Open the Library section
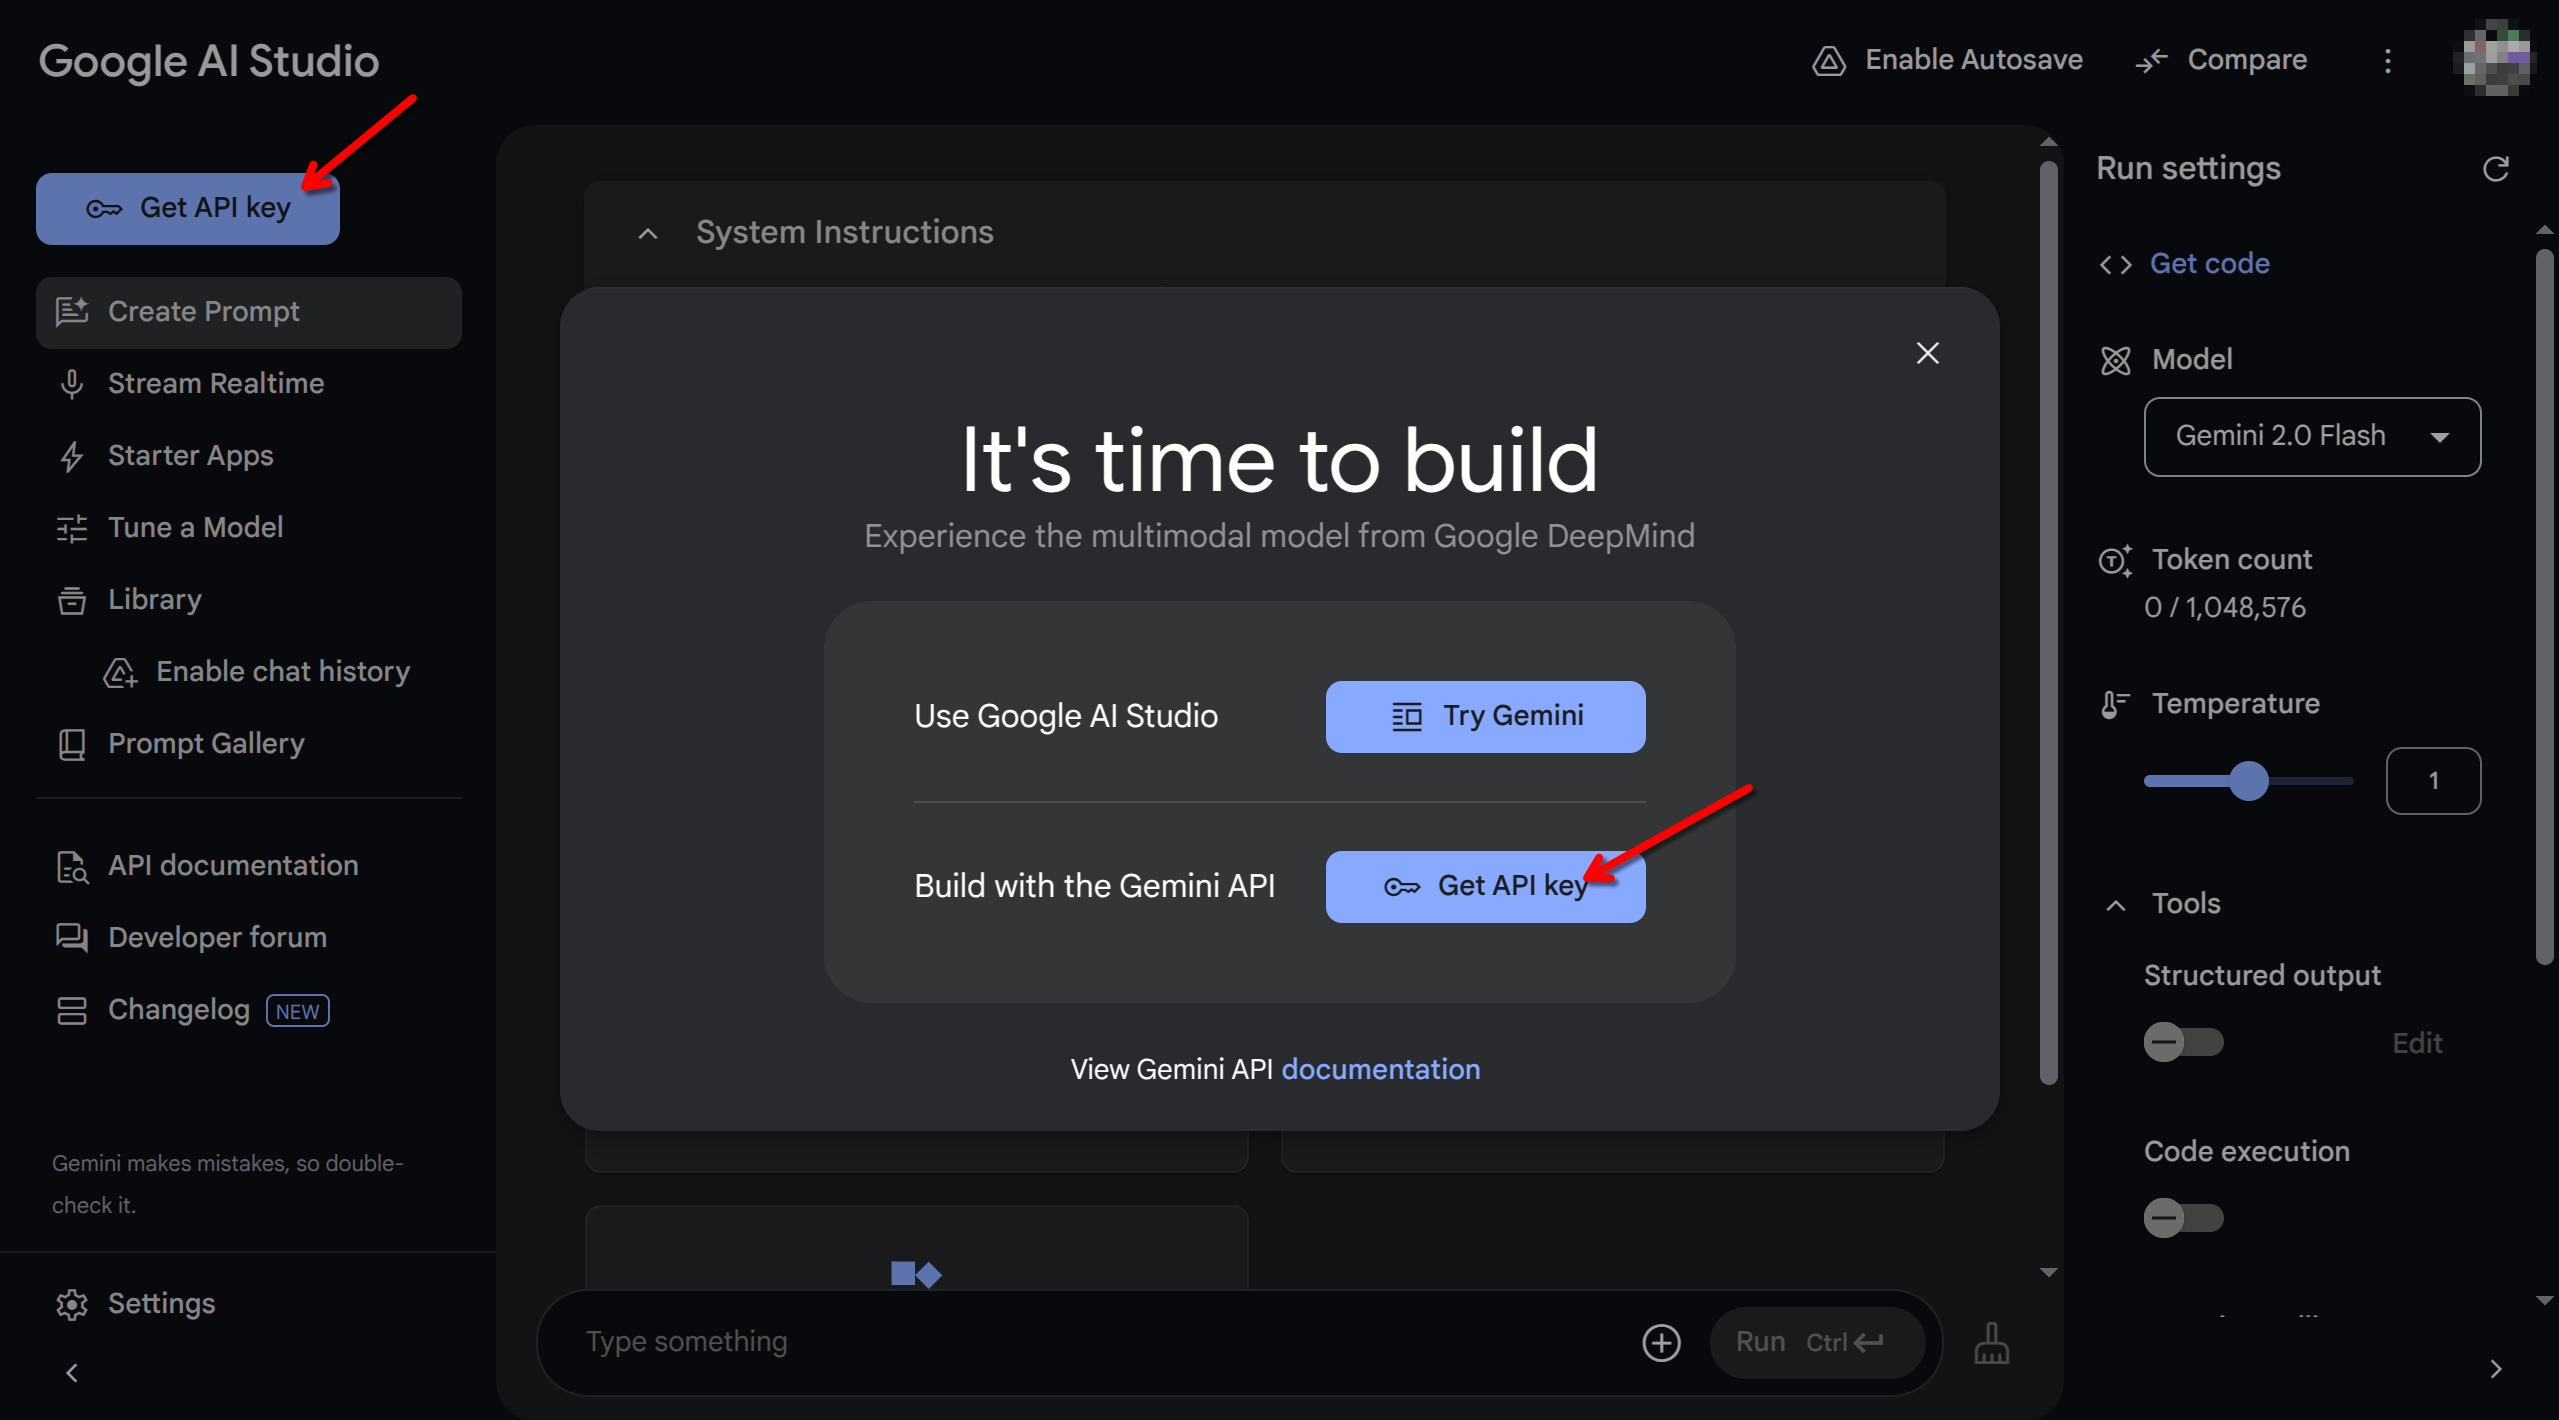This screenshot has height=1420, width=2559. (155, 600)
